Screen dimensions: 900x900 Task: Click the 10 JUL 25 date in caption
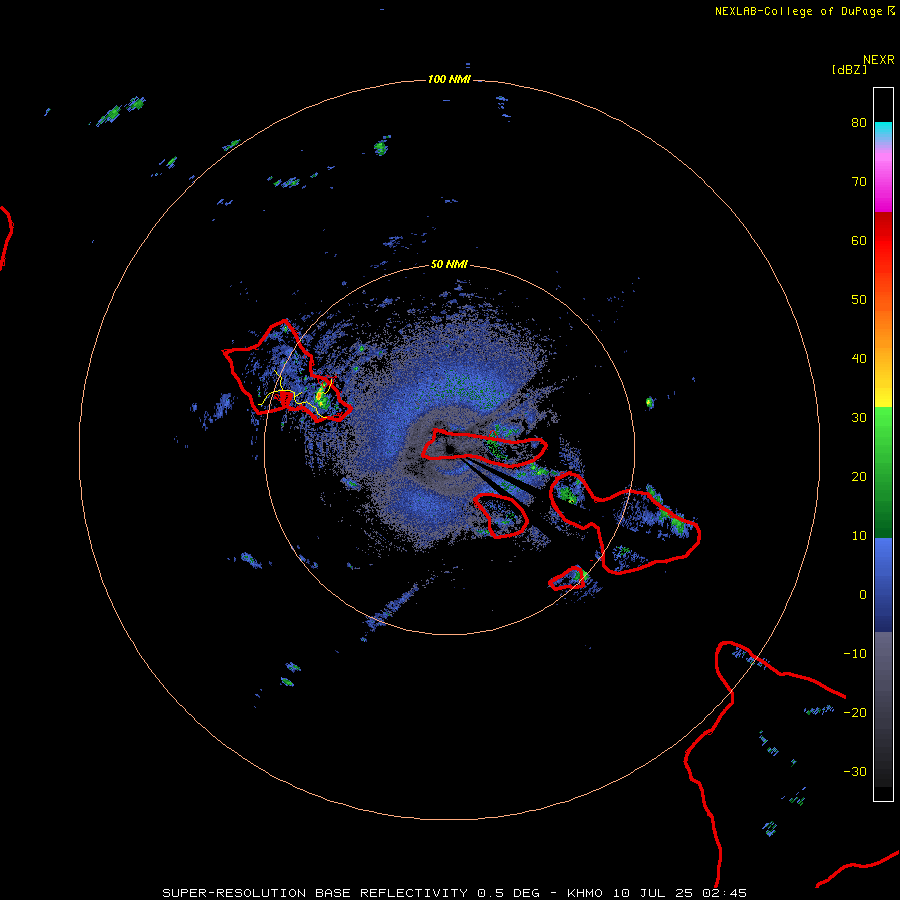coord(653,893)
